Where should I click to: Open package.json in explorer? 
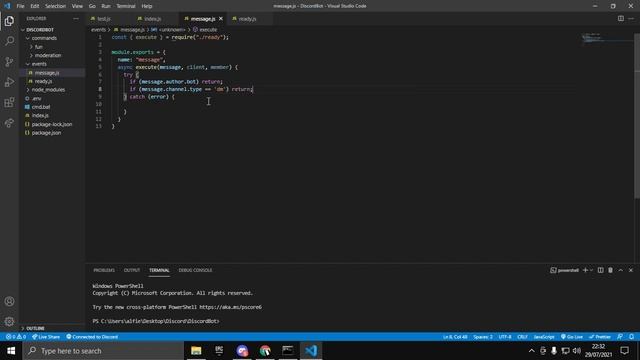point(52,133)
